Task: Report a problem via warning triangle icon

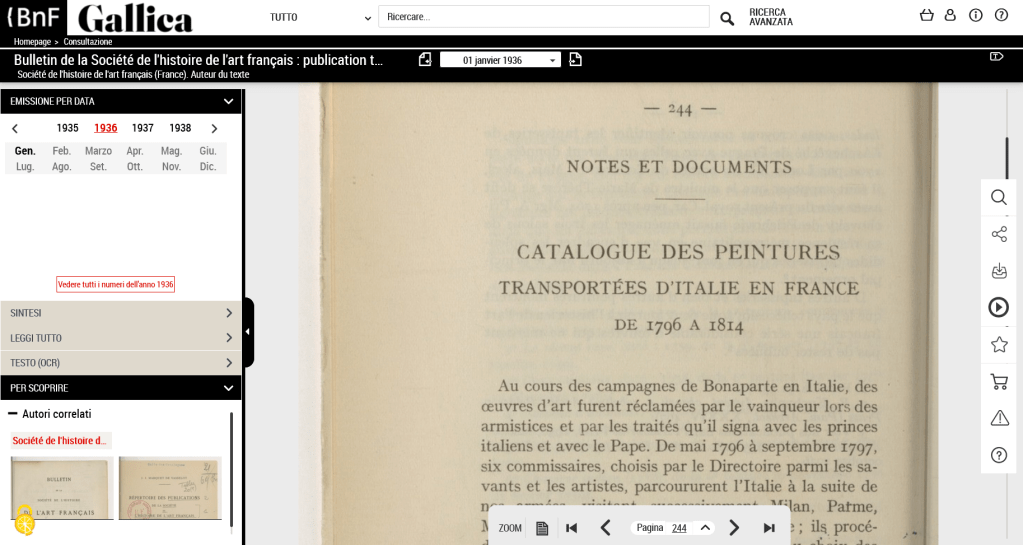Action: (x=998, y=418)
